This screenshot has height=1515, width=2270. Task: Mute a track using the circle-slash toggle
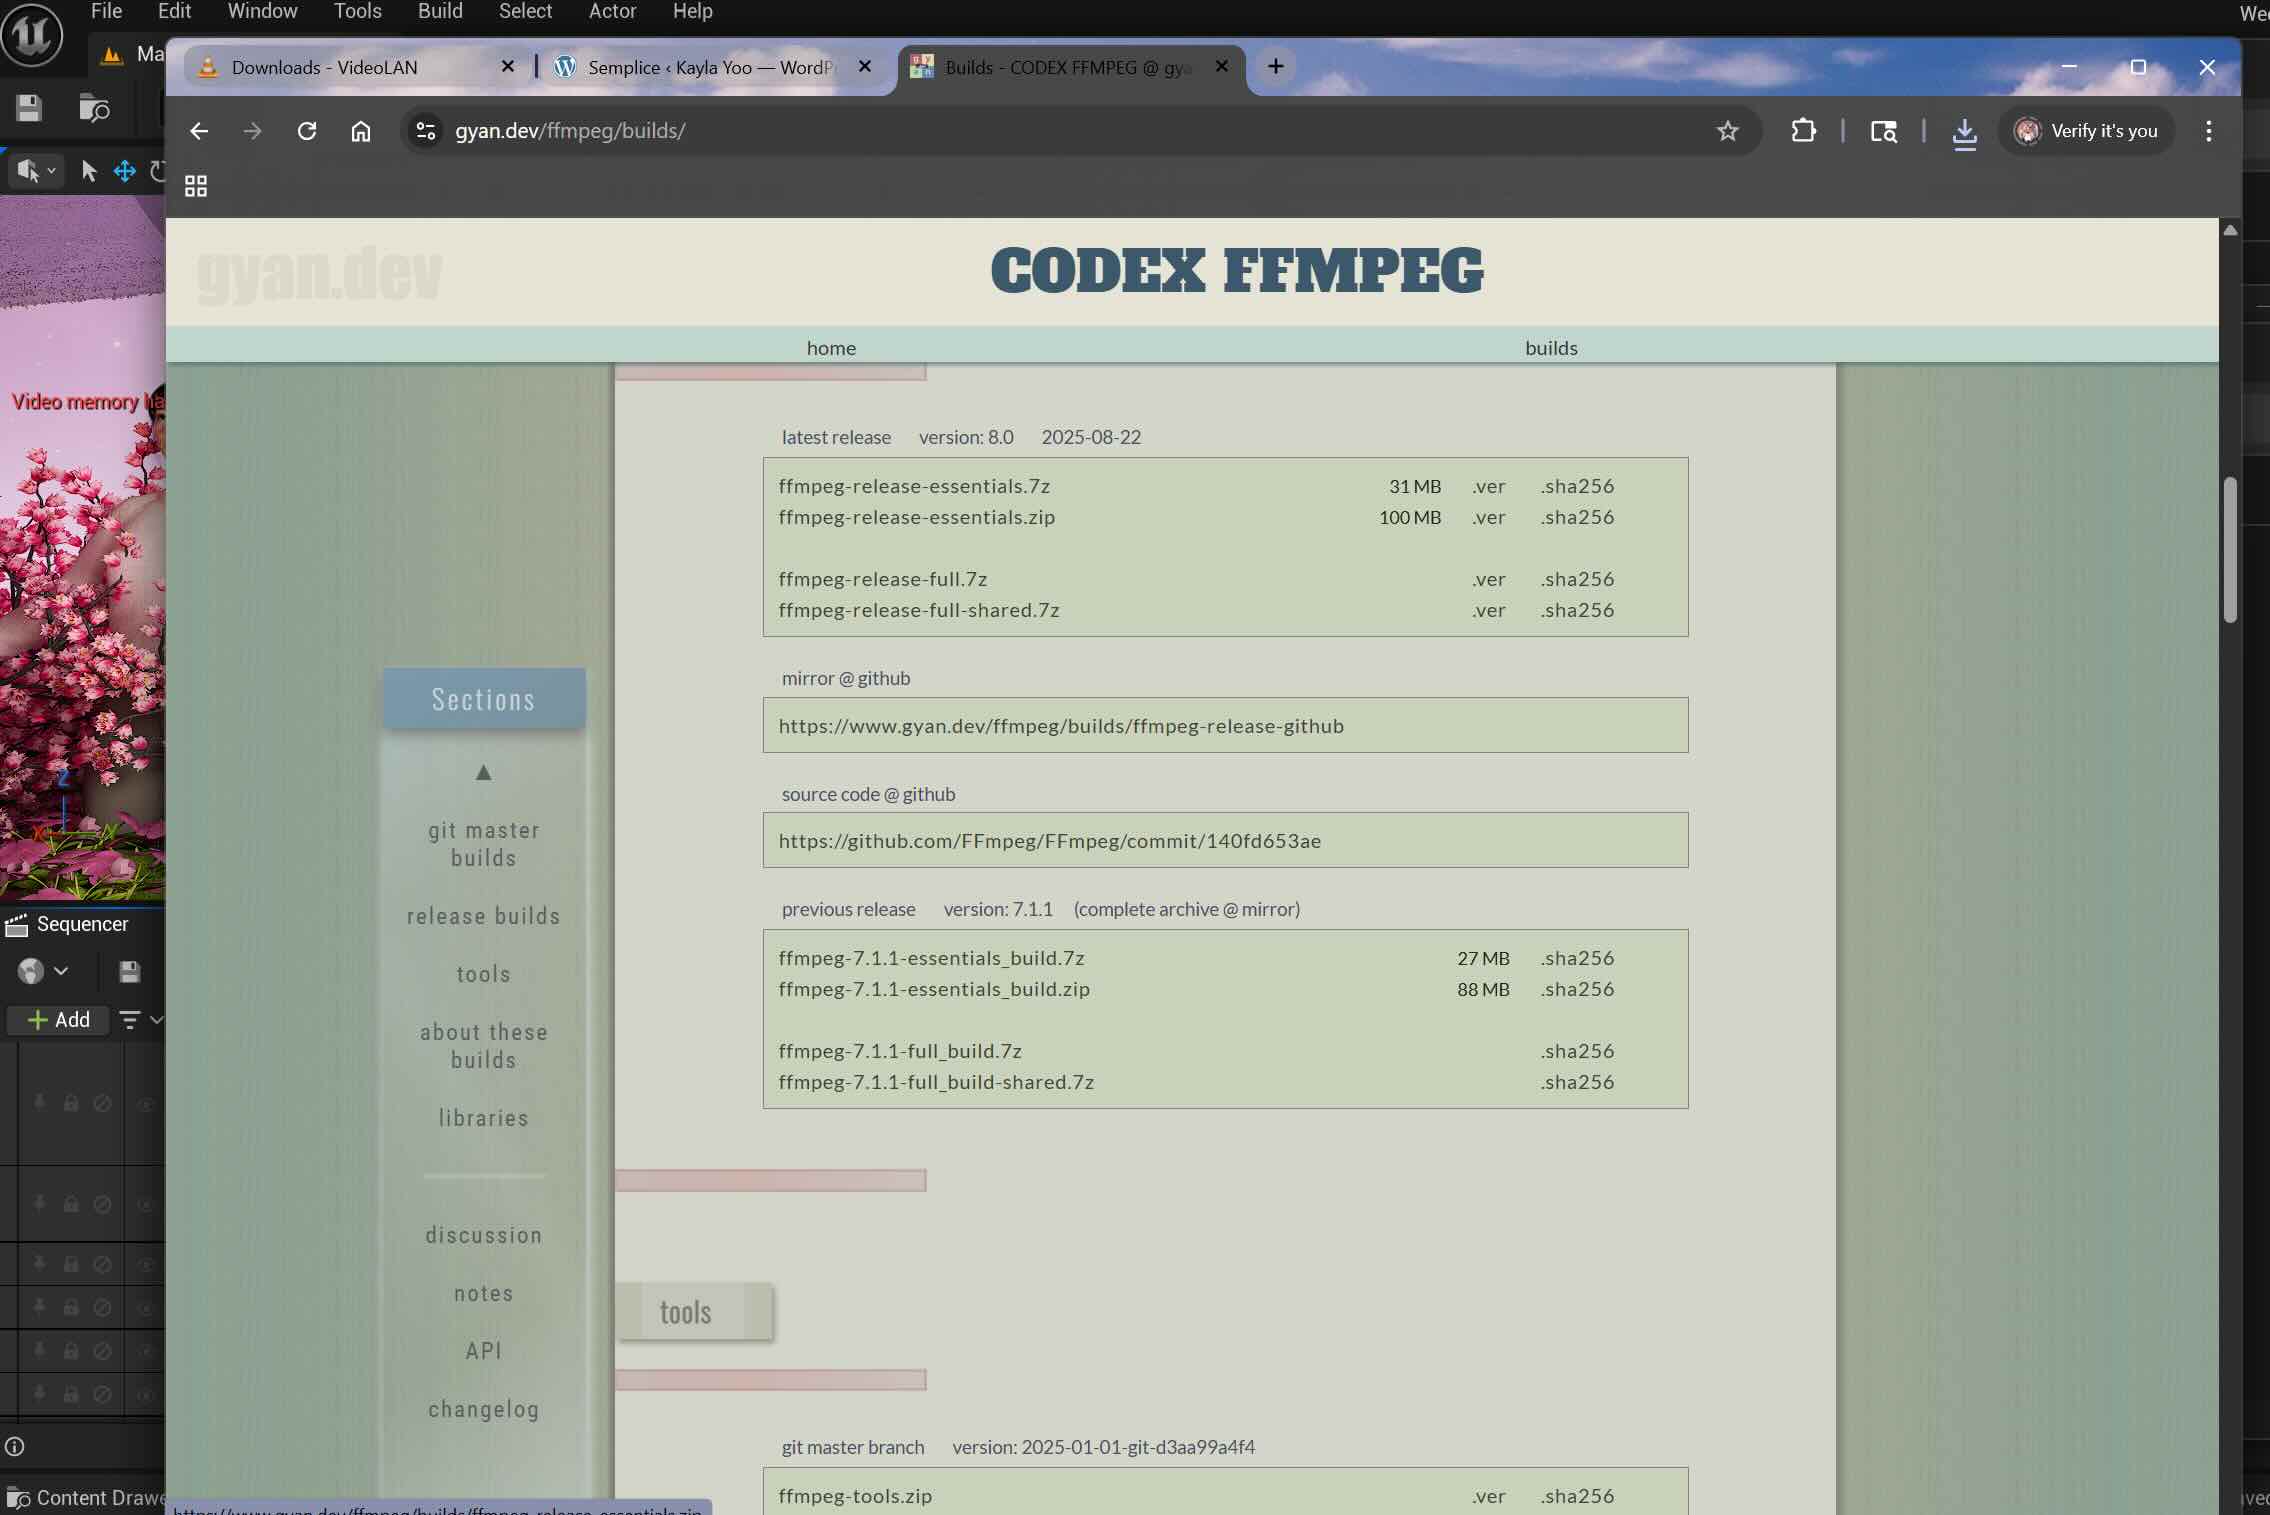103,1103
